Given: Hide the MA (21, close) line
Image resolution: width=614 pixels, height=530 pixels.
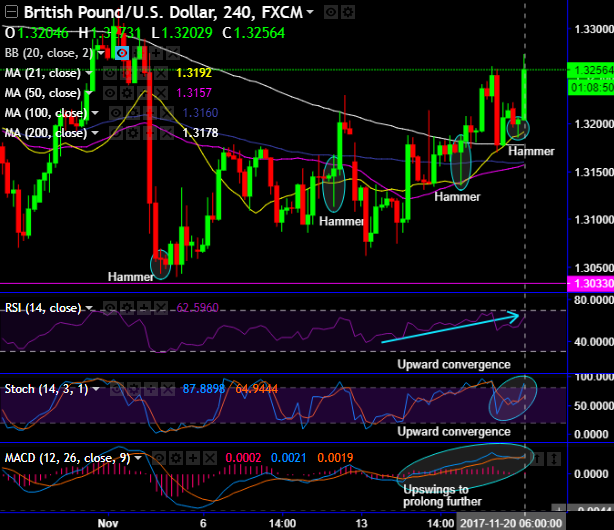Looking at the screenshot, I should point(110,73).
